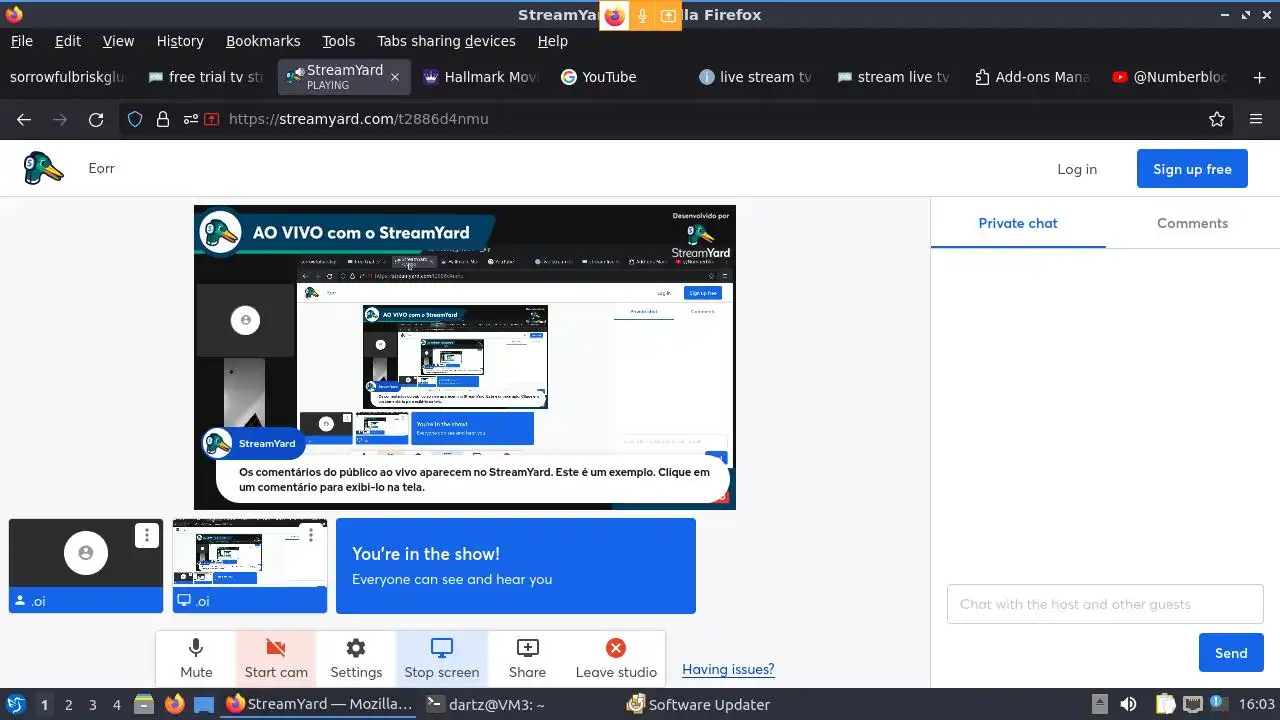This screenshot has width=1280, height=720.
Task: Open the Tools menu
Action: pos(338,41)
